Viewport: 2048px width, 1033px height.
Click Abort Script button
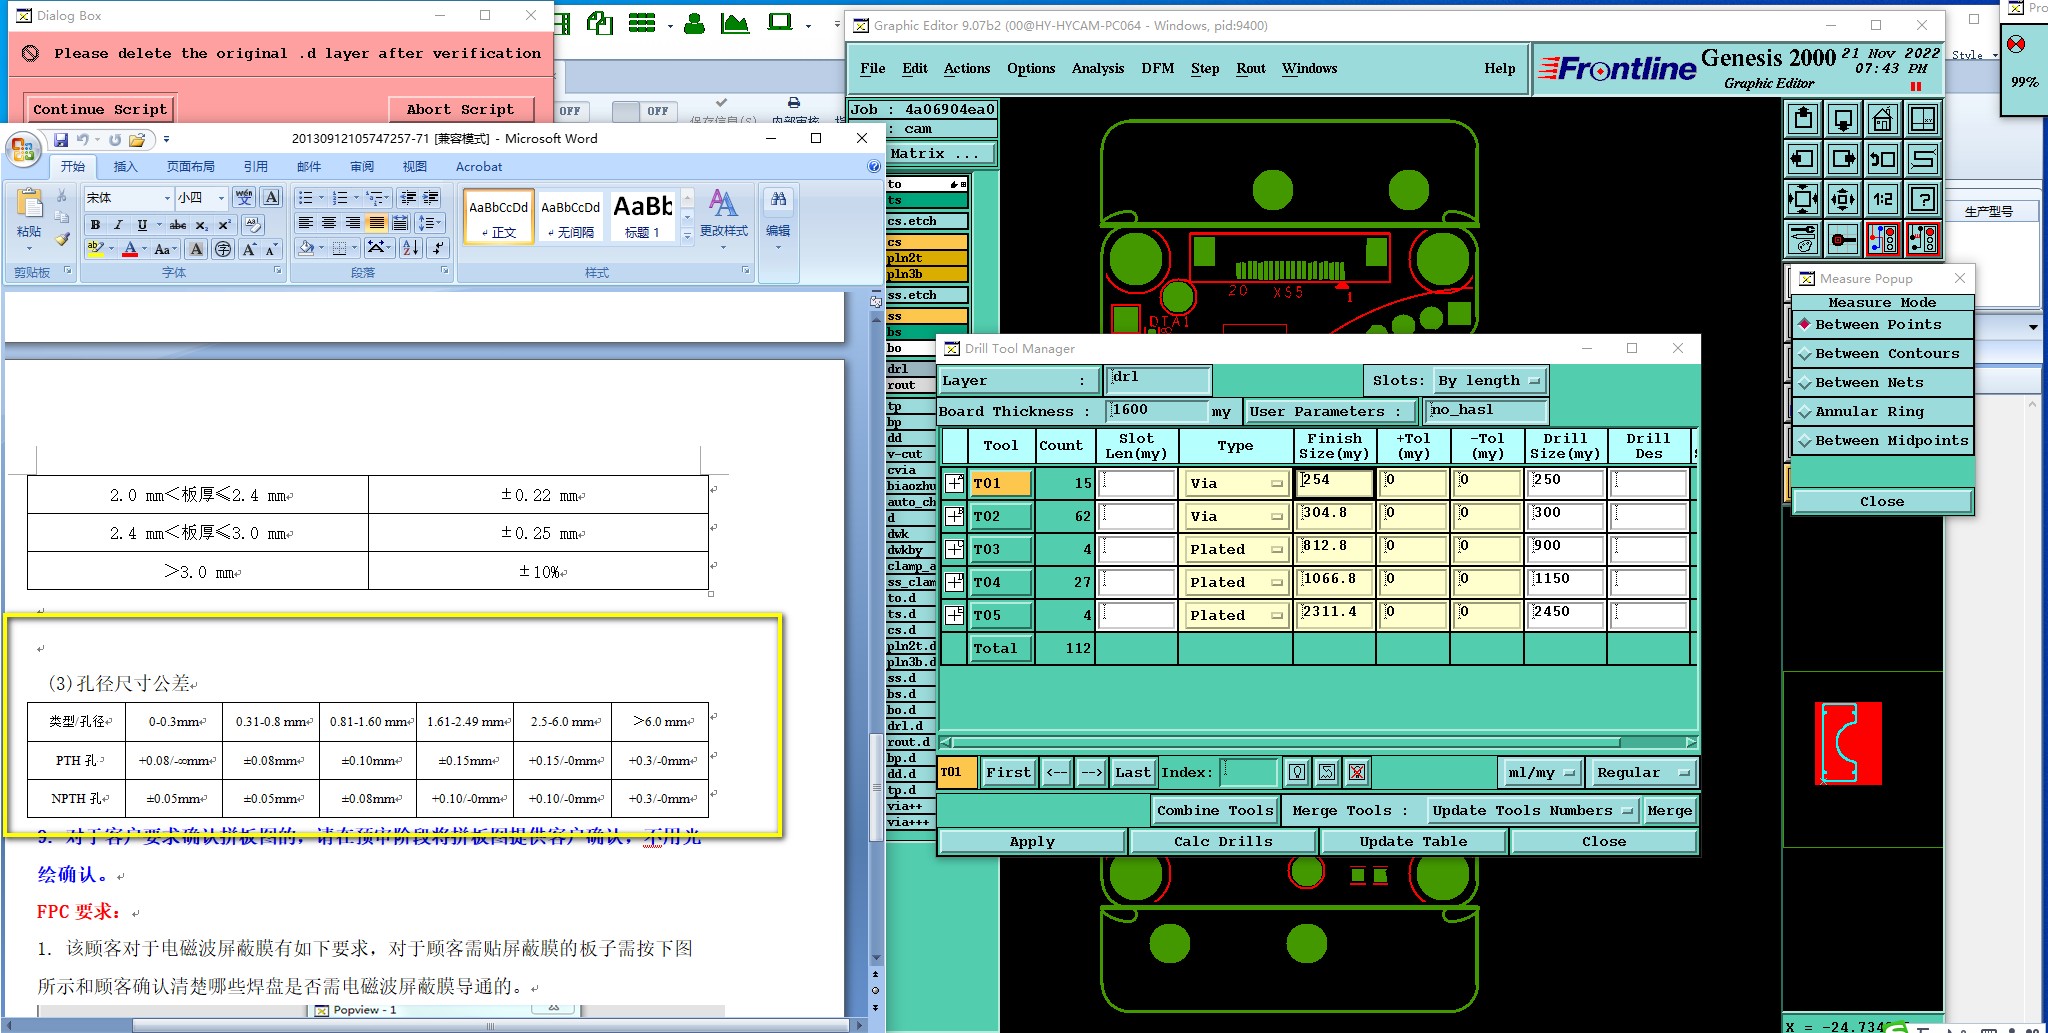click(x=460, y=109)
